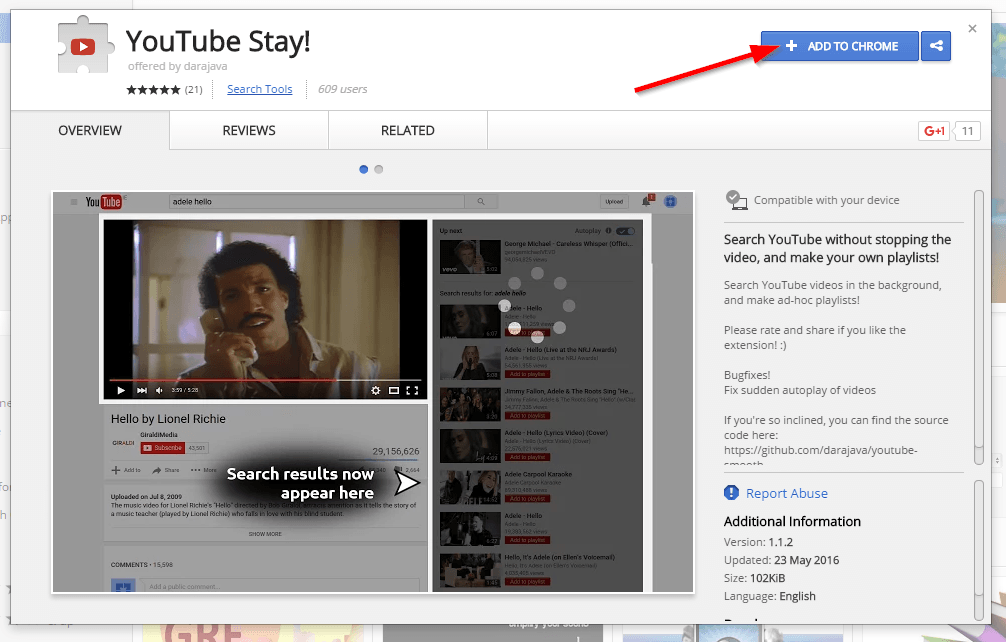Click the Report Abuse exclamation icon
The height and width of the screenshot is (642, 1006).
[x=731, y=493]
